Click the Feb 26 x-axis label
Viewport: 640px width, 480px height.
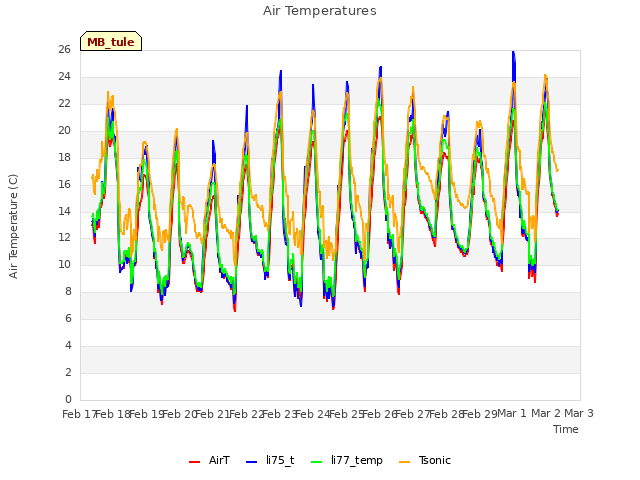point(379,414)
